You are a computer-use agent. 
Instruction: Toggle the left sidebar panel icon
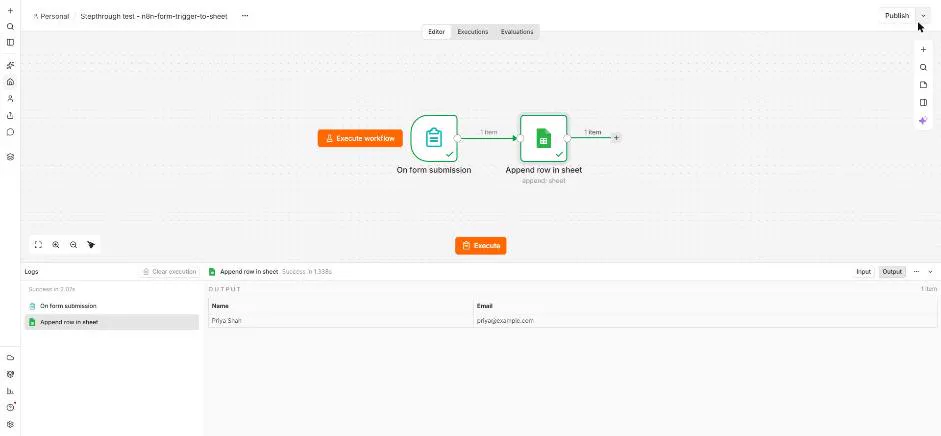coord(10,43)
